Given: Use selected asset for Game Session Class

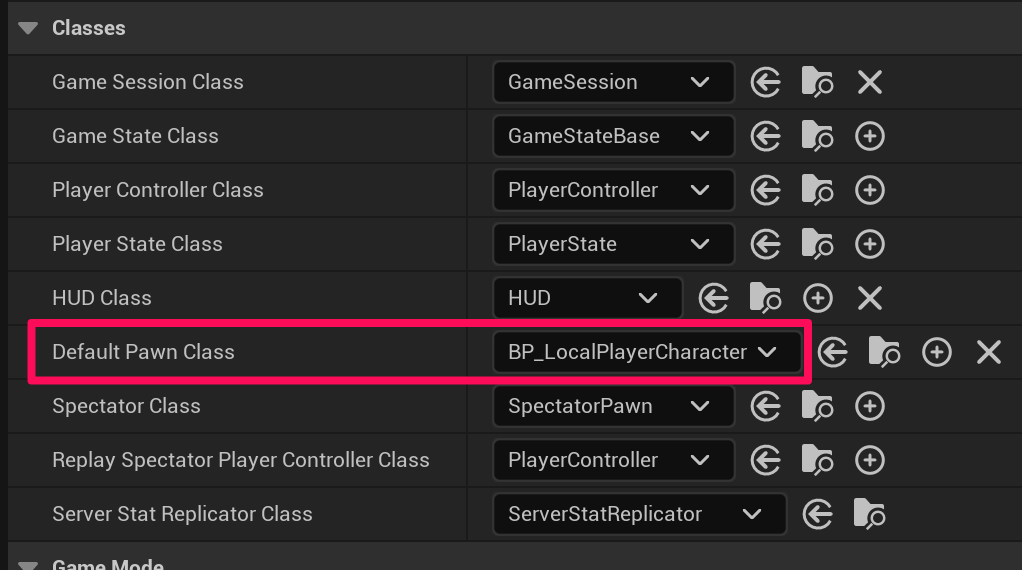Looking at the screenshot, I should click(x=766, y=82).
